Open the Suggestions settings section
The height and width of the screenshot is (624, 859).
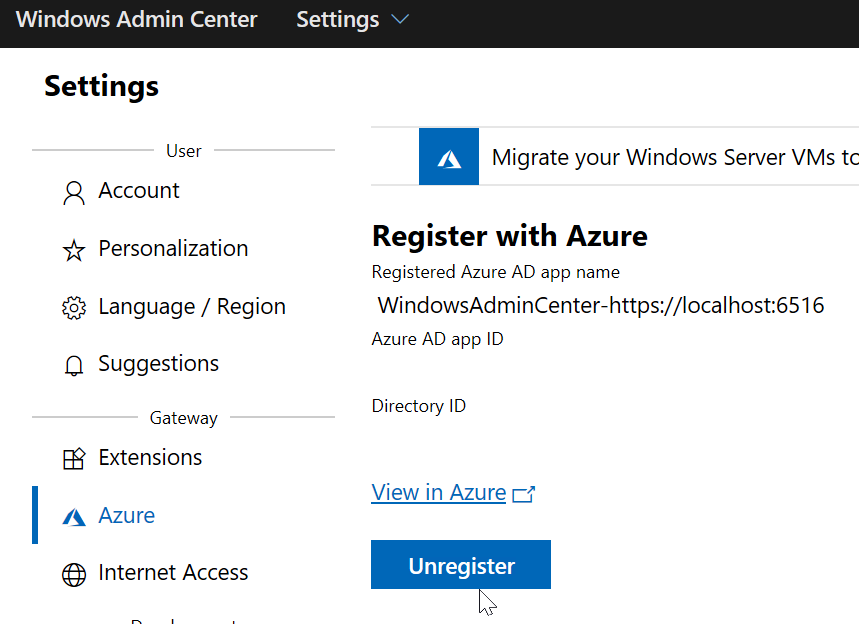158,364
